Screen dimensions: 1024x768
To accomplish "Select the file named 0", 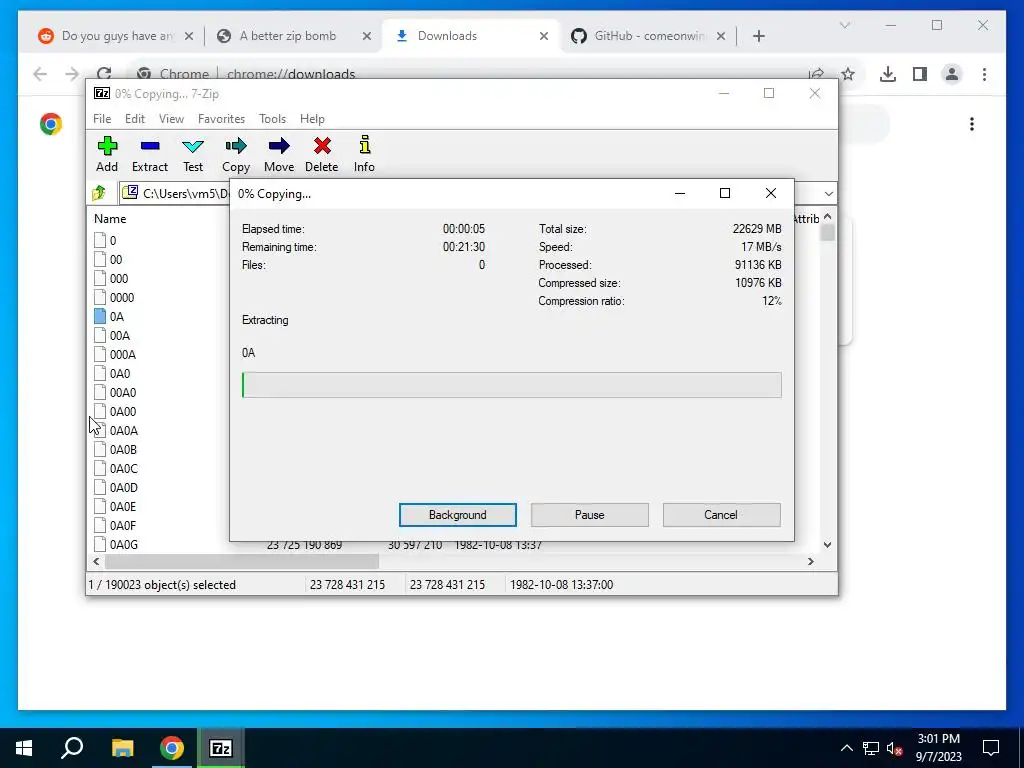I will coord(105,240).
